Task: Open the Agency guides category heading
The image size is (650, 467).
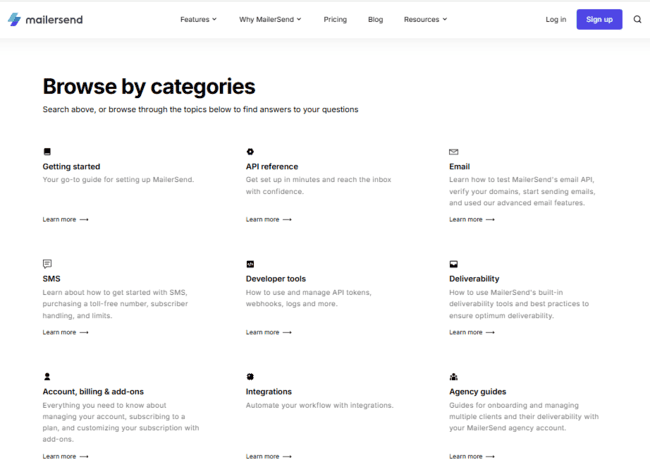Action: pyautogui.click(x=477, y=391)
